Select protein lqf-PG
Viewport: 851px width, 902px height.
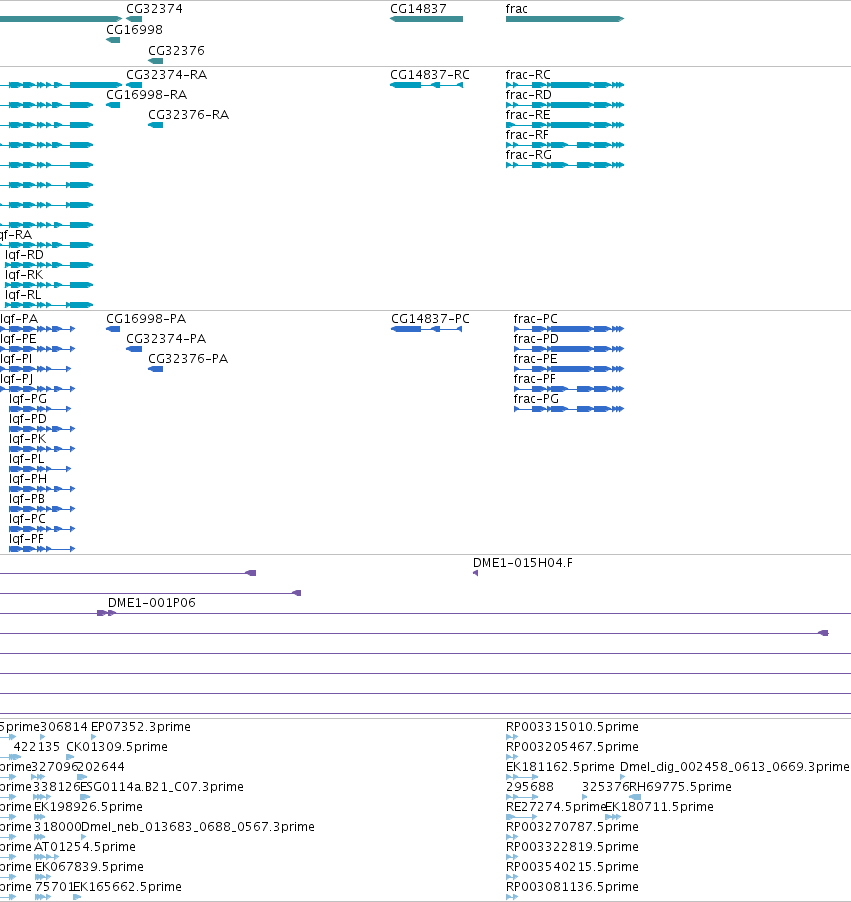click(x=28, y=399)
